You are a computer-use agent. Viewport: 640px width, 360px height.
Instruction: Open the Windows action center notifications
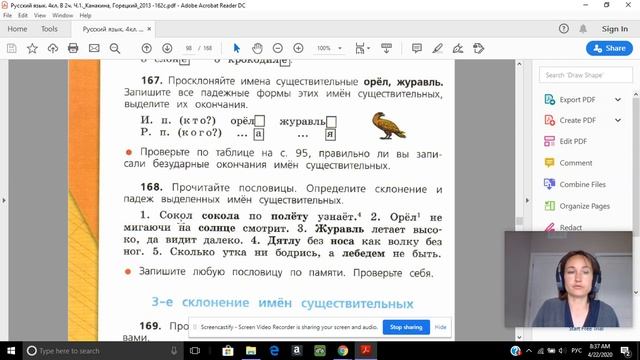point(626,351)
